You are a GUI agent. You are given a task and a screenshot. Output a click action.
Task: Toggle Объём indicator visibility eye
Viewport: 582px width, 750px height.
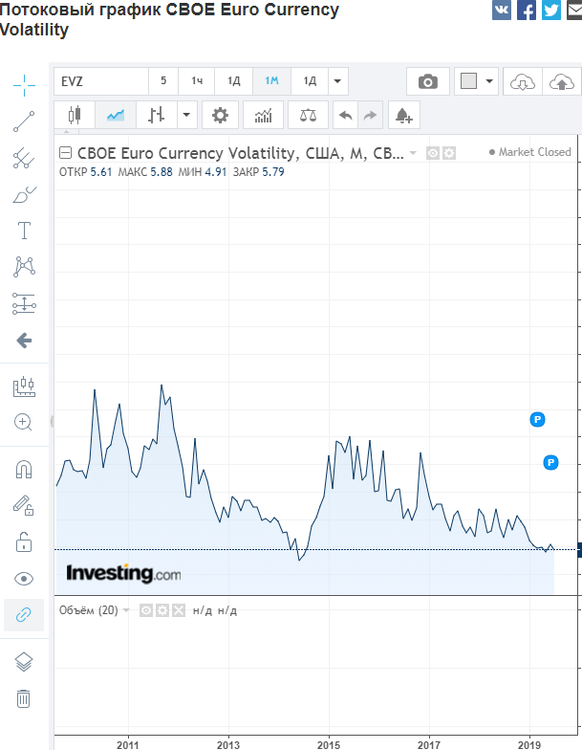146,610
